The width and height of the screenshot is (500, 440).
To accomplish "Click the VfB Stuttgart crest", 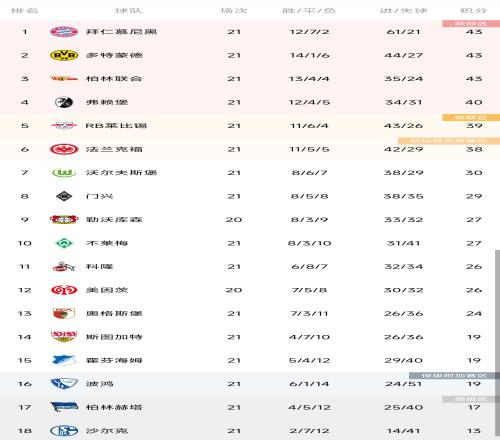I will (64, 337).
